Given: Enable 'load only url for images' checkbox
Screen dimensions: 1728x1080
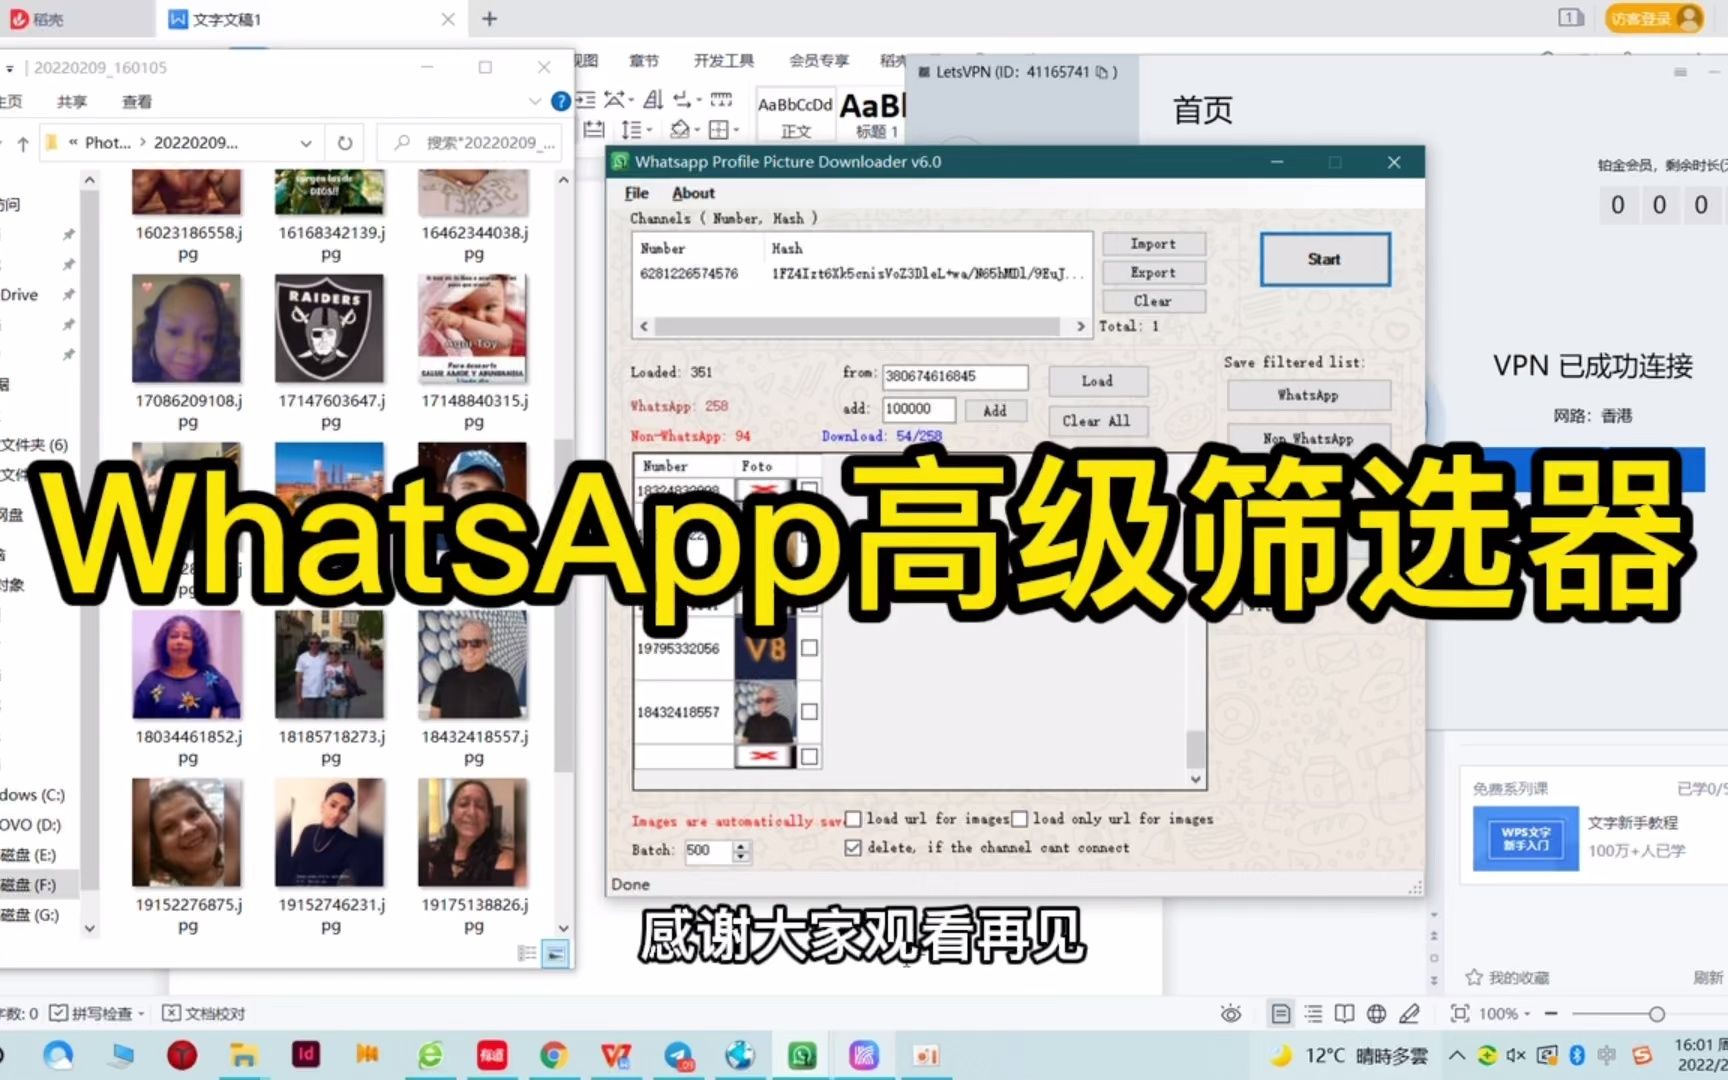Looking at the screenshot, I should [x=1019, y=819].
